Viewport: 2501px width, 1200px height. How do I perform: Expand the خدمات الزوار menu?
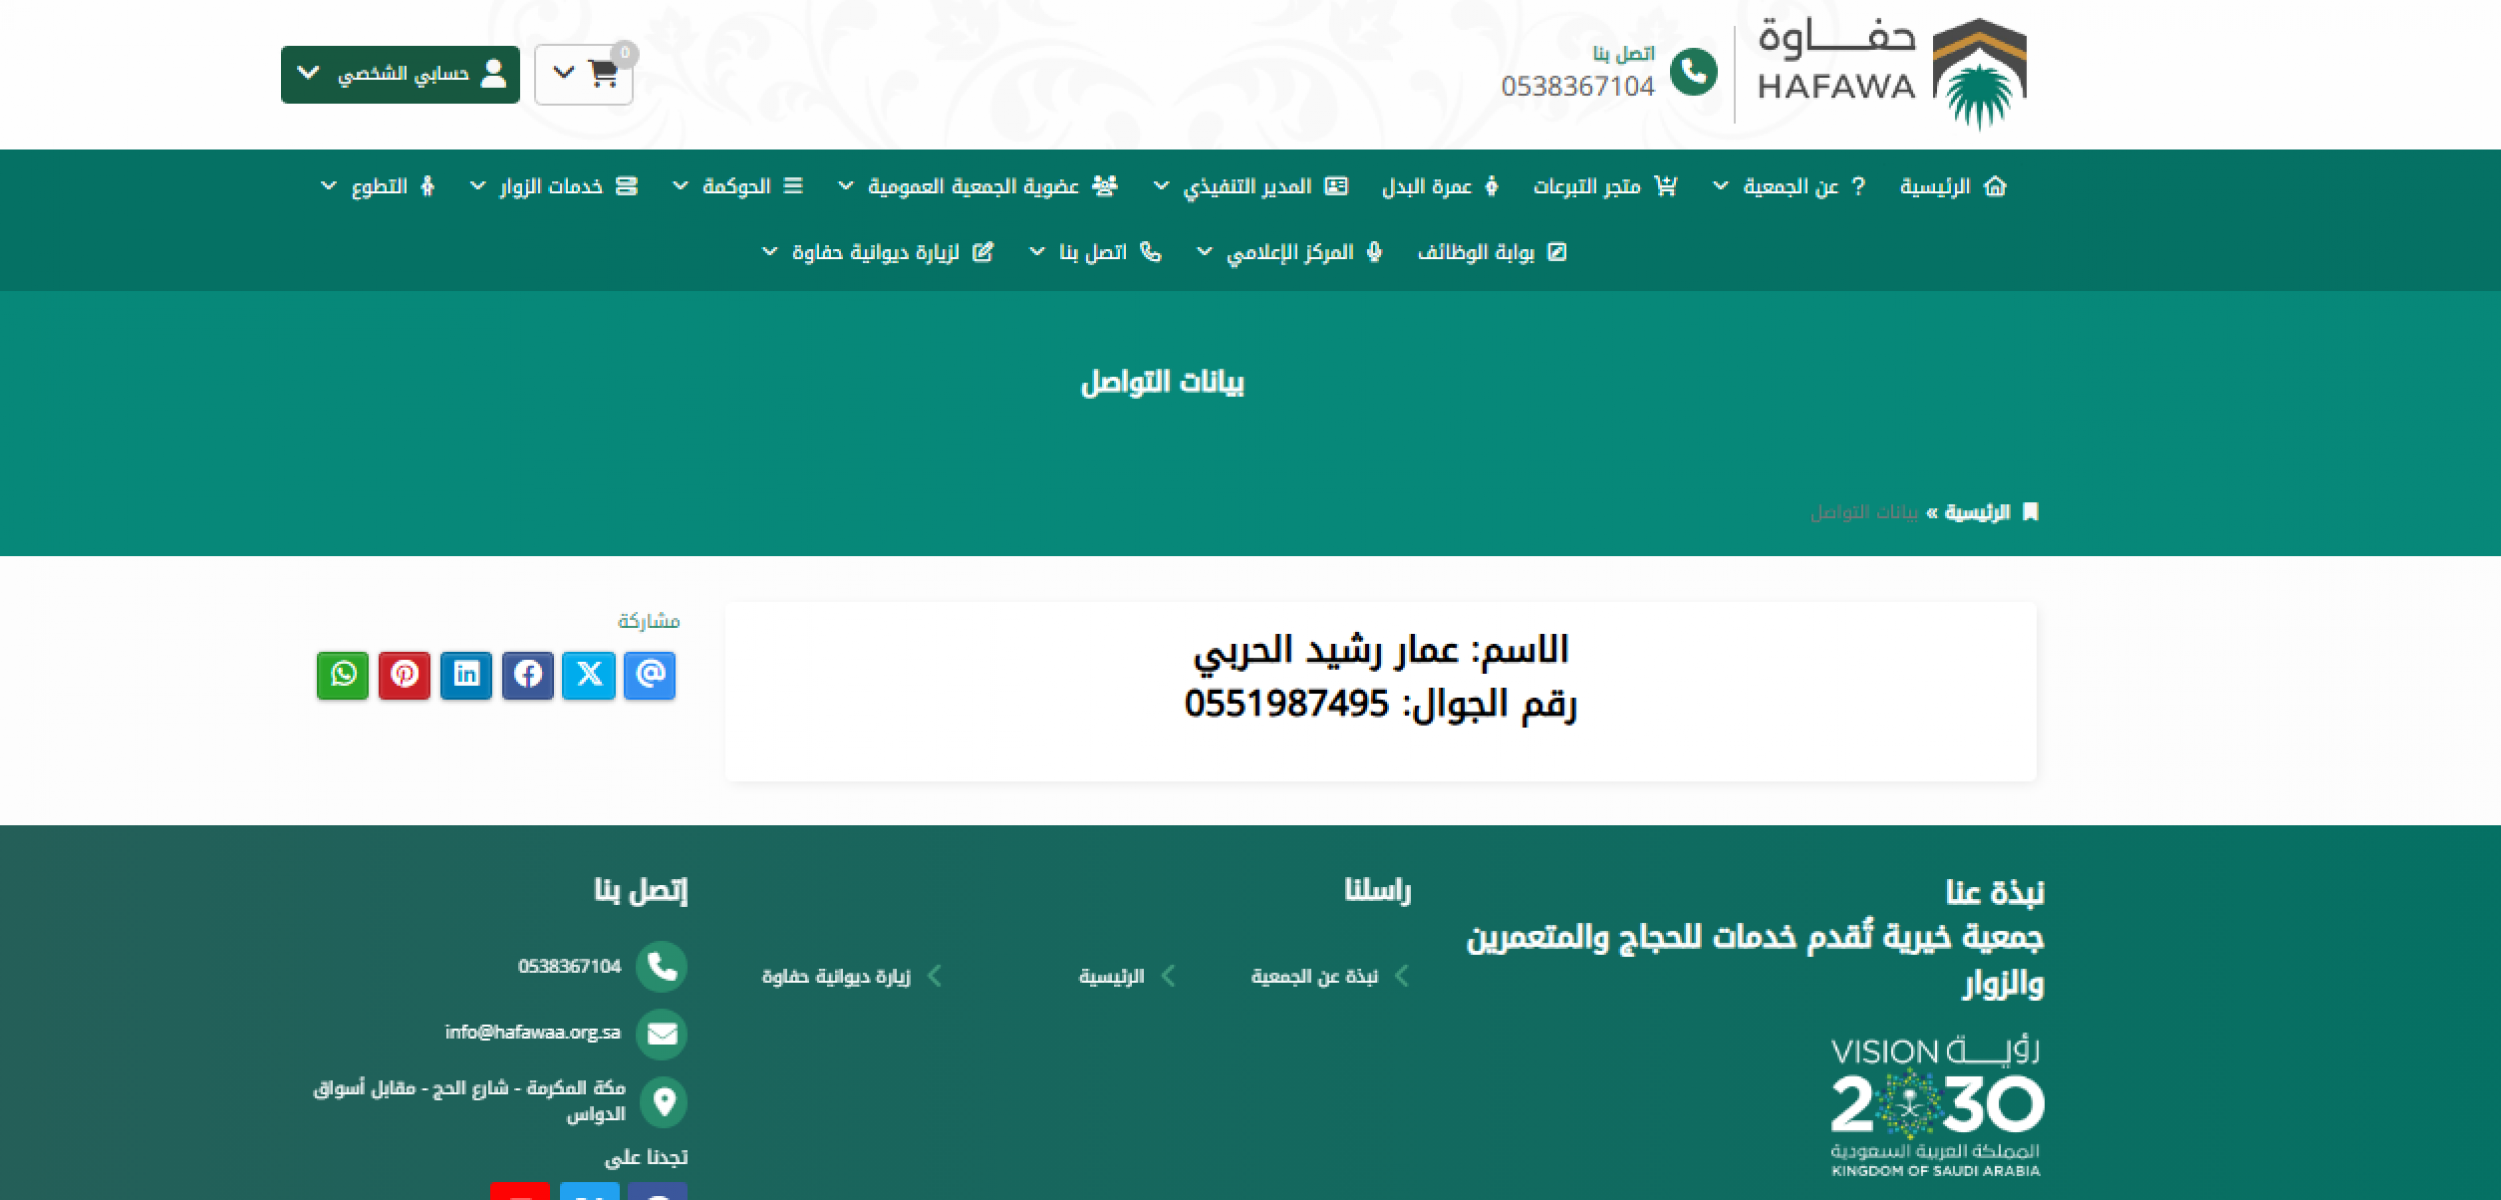(x=553, y=187)
